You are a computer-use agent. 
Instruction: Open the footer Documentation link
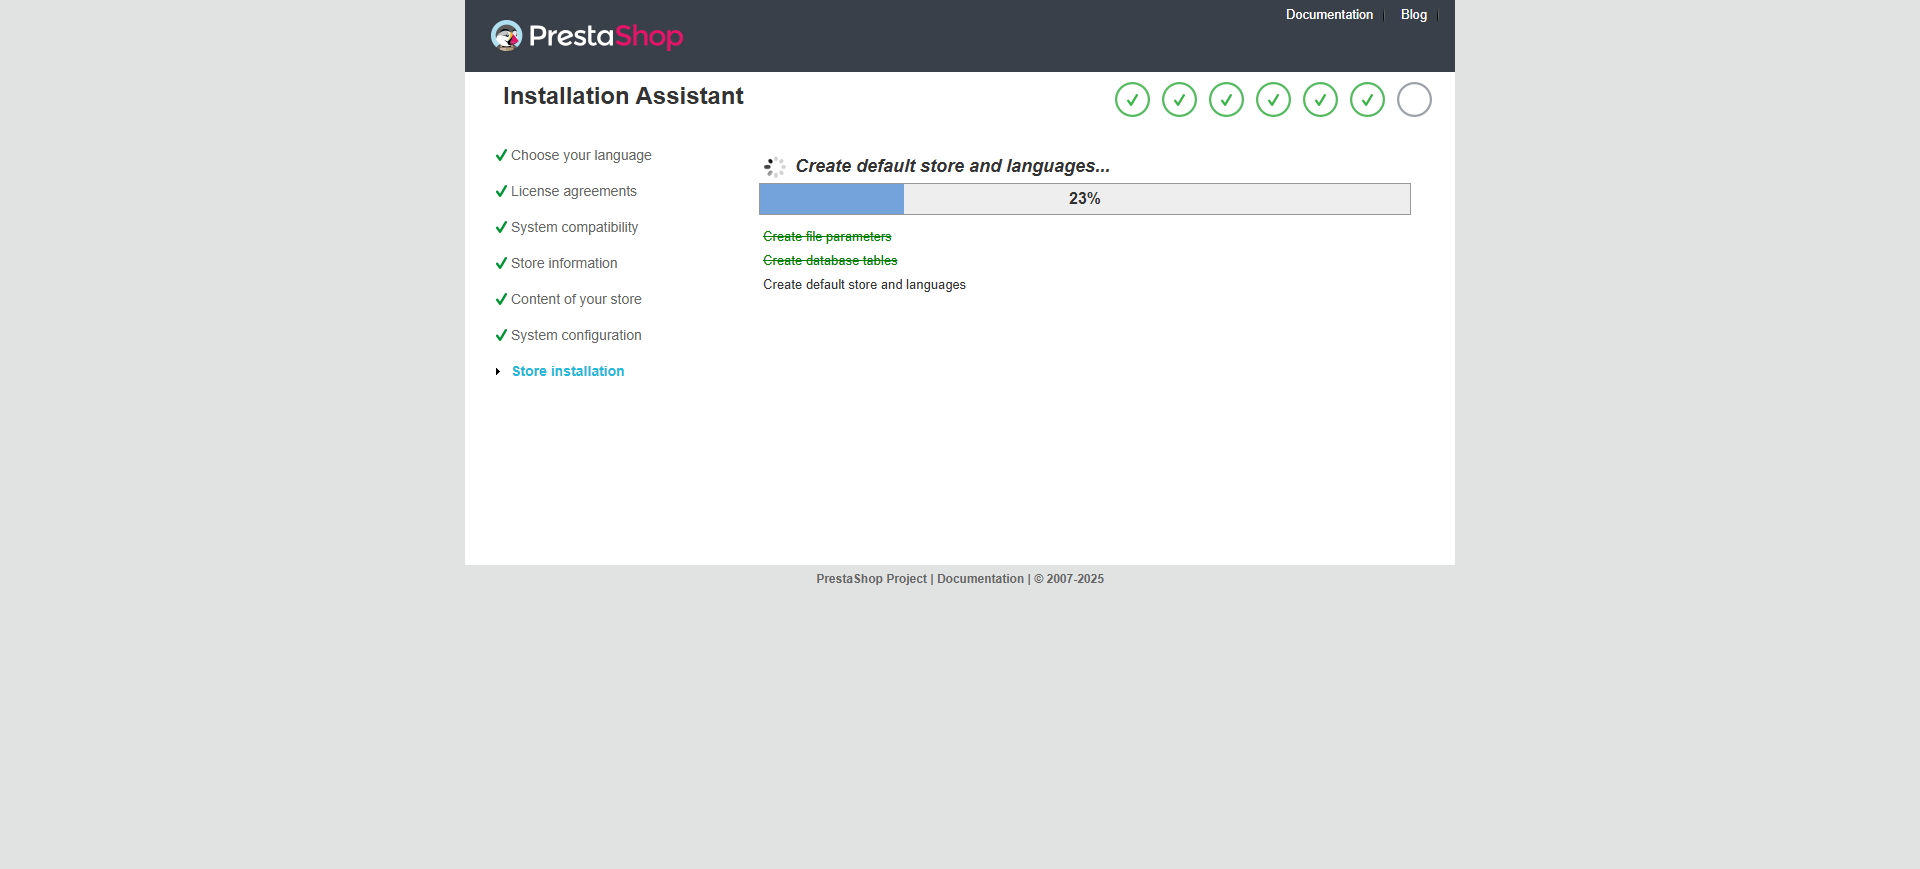(980, 579)
